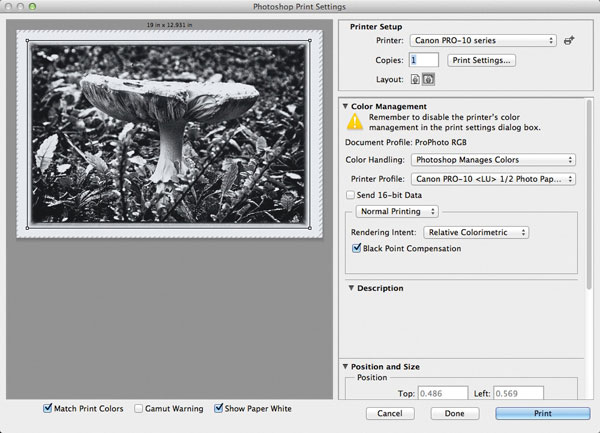
Task: Toggle Match Print Colors checkbox
Action: point(47,408)
